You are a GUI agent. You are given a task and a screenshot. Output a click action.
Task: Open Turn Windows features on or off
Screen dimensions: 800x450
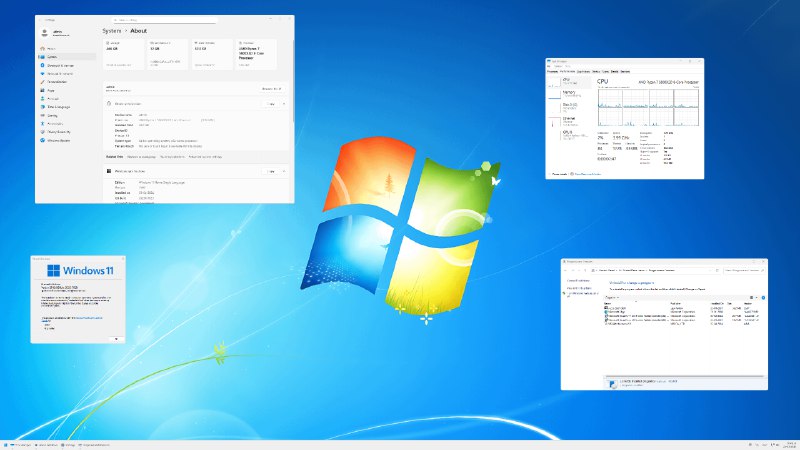click(x=583, y=294)
